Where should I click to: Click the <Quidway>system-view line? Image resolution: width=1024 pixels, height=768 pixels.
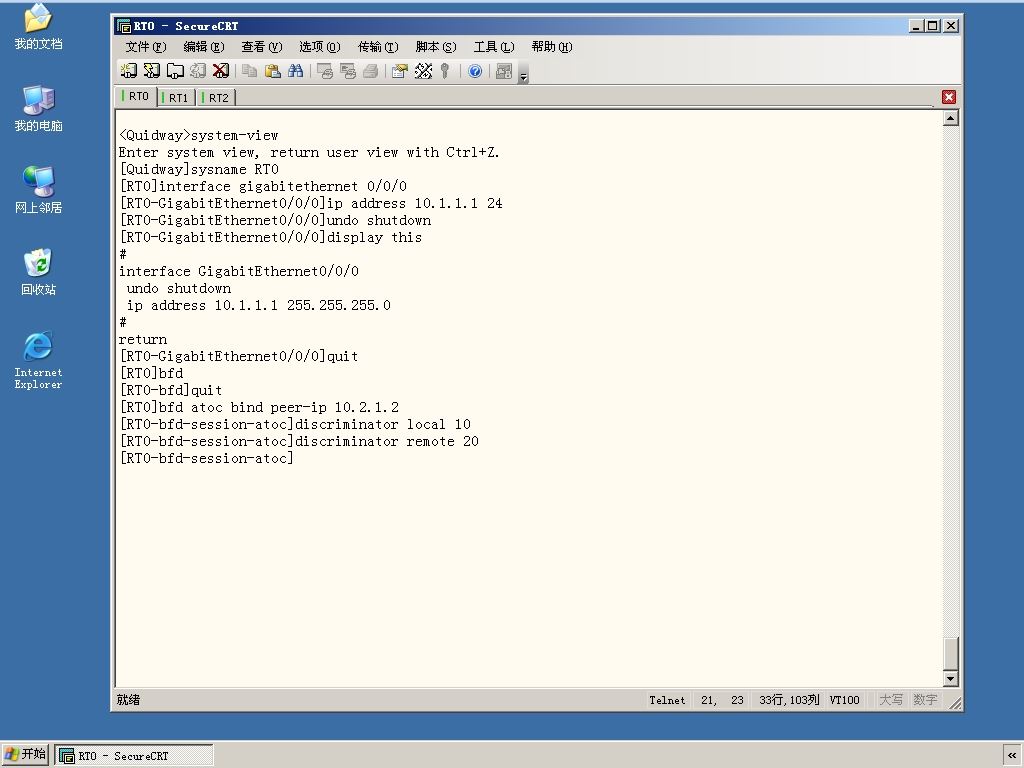coord(199,136)
